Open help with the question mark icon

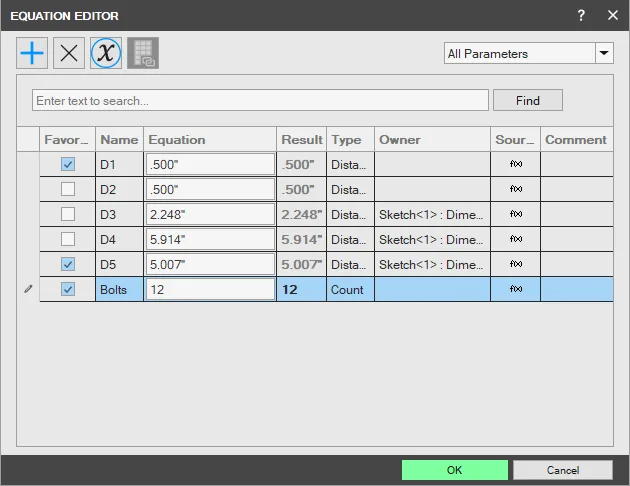(581, 15)
